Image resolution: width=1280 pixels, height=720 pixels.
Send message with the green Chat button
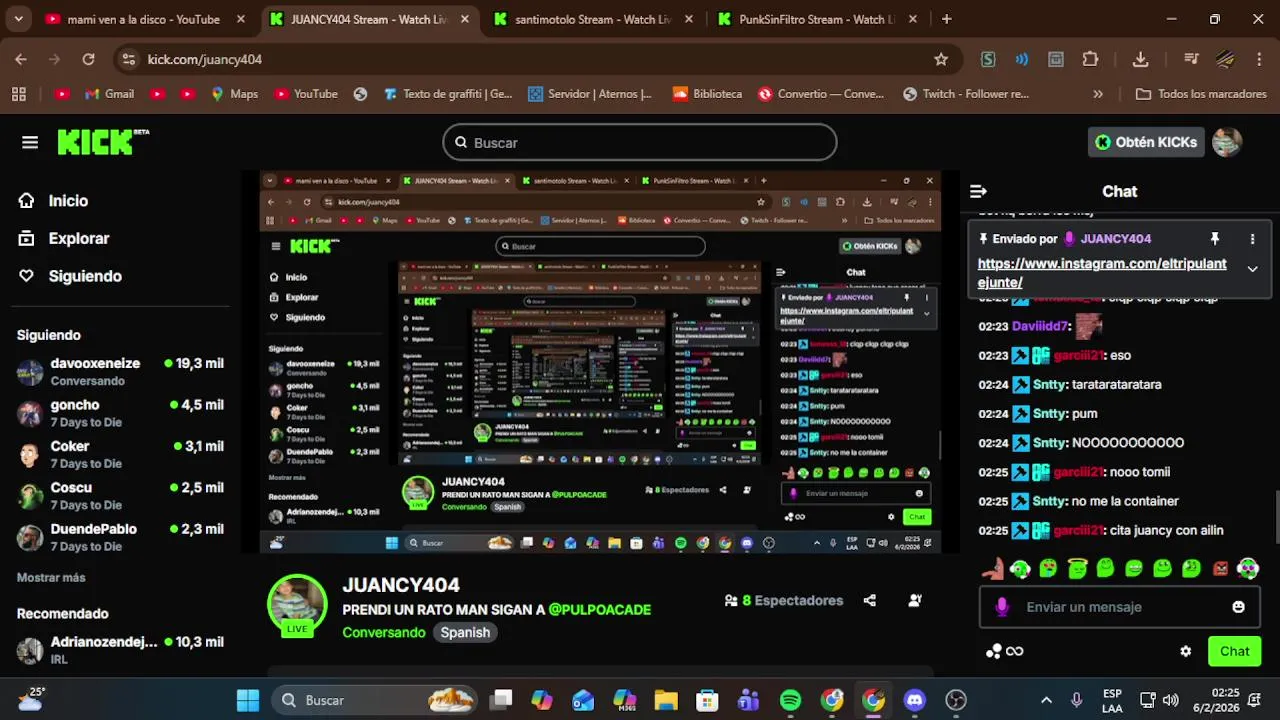click(1234, 651)
